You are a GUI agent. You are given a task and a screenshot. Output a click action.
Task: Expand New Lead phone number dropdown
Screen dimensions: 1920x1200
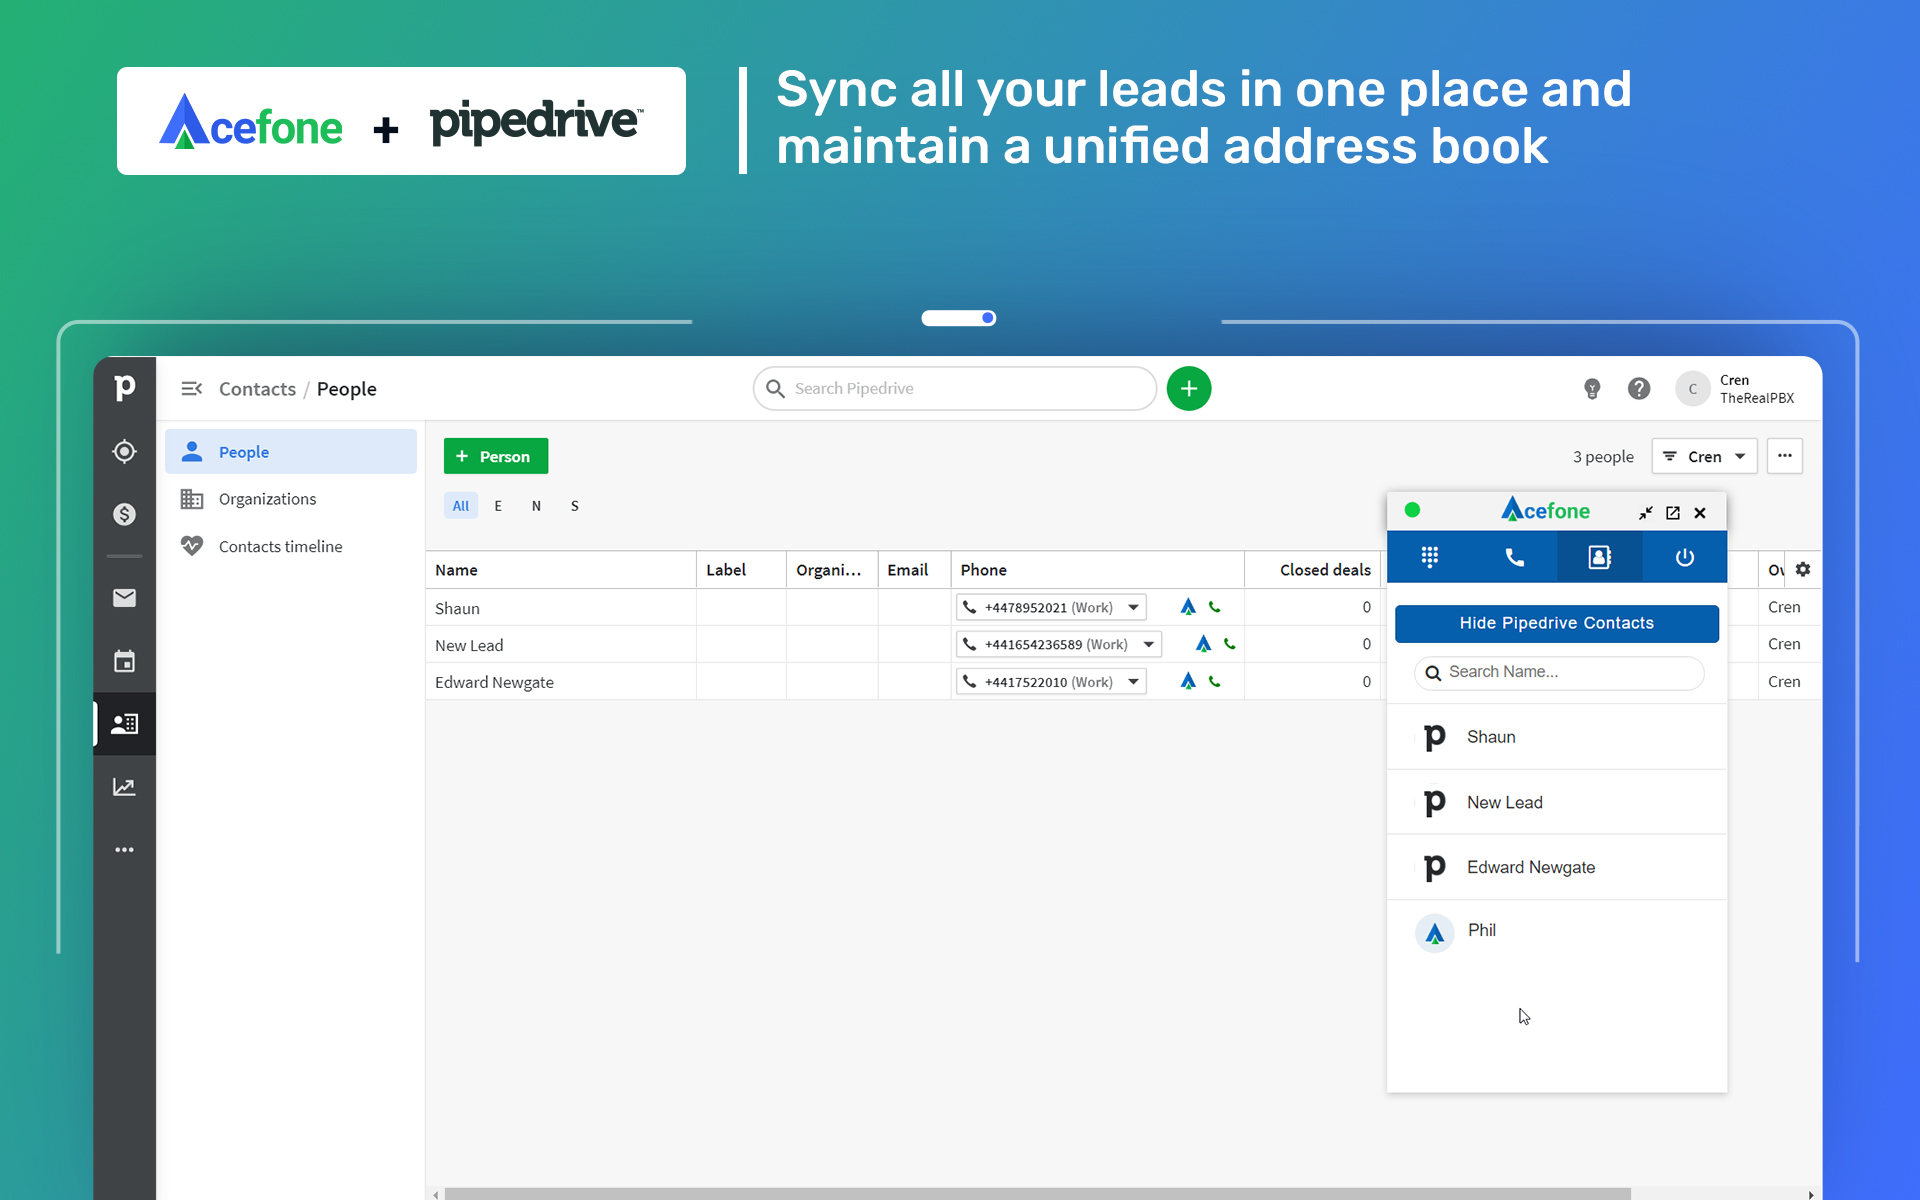pos(1149,644)
